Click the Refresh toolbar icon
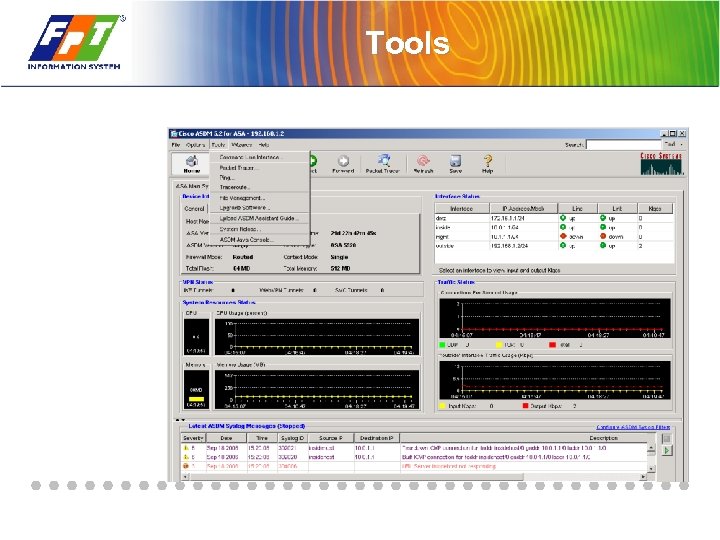 (x=423, y=164)
